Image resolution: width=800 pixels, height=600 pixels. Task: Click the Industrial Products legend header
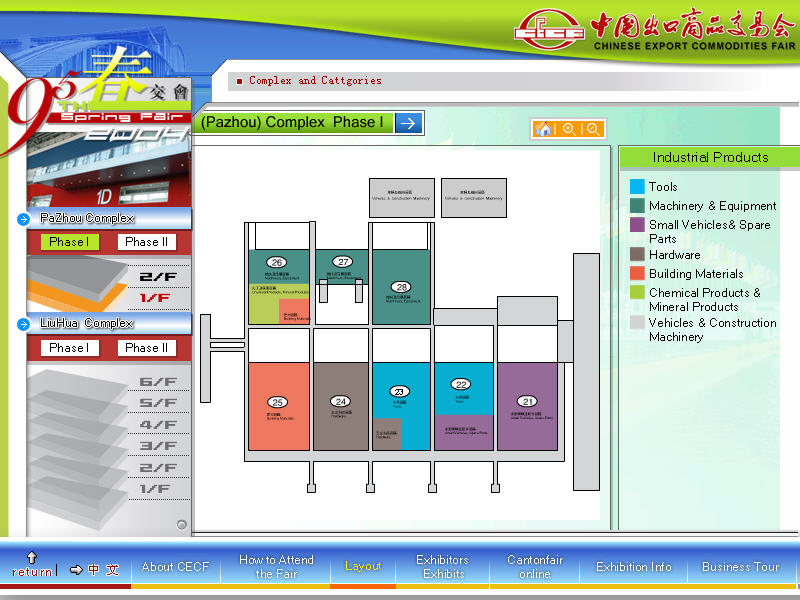[710, 158]
